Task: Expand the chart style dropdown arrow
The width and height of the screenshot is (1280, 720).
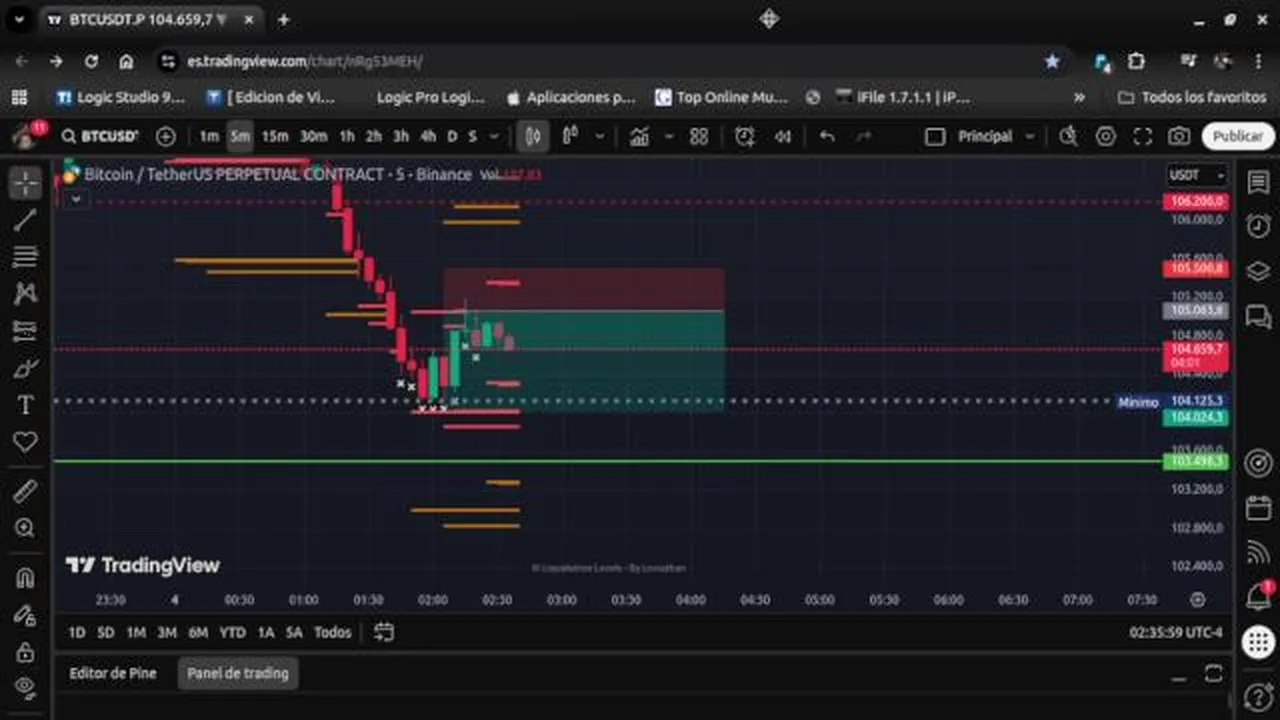Action: (x=600, y=136)
